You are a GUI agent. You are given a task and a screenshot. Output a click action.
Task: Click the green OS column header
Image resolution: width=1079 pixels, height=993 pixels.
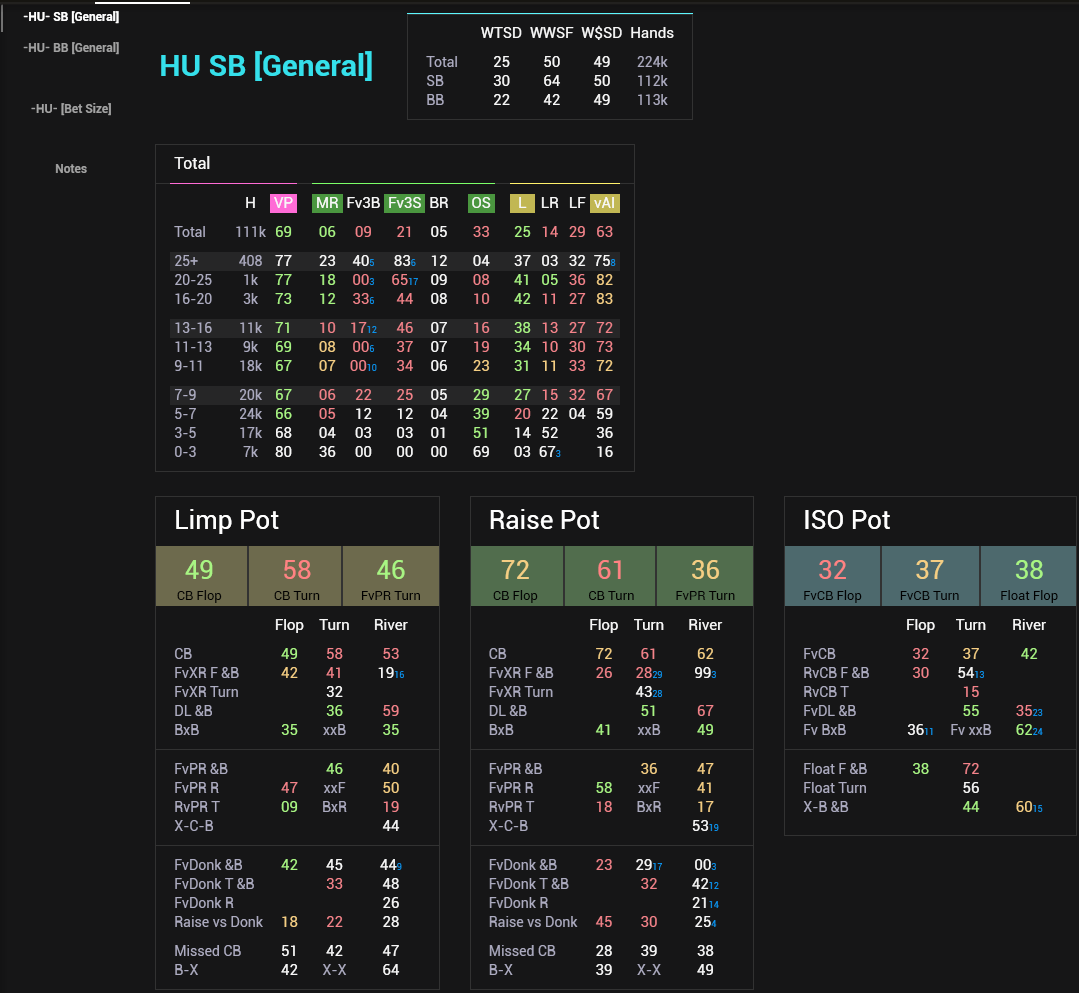(x=481, y=203)
